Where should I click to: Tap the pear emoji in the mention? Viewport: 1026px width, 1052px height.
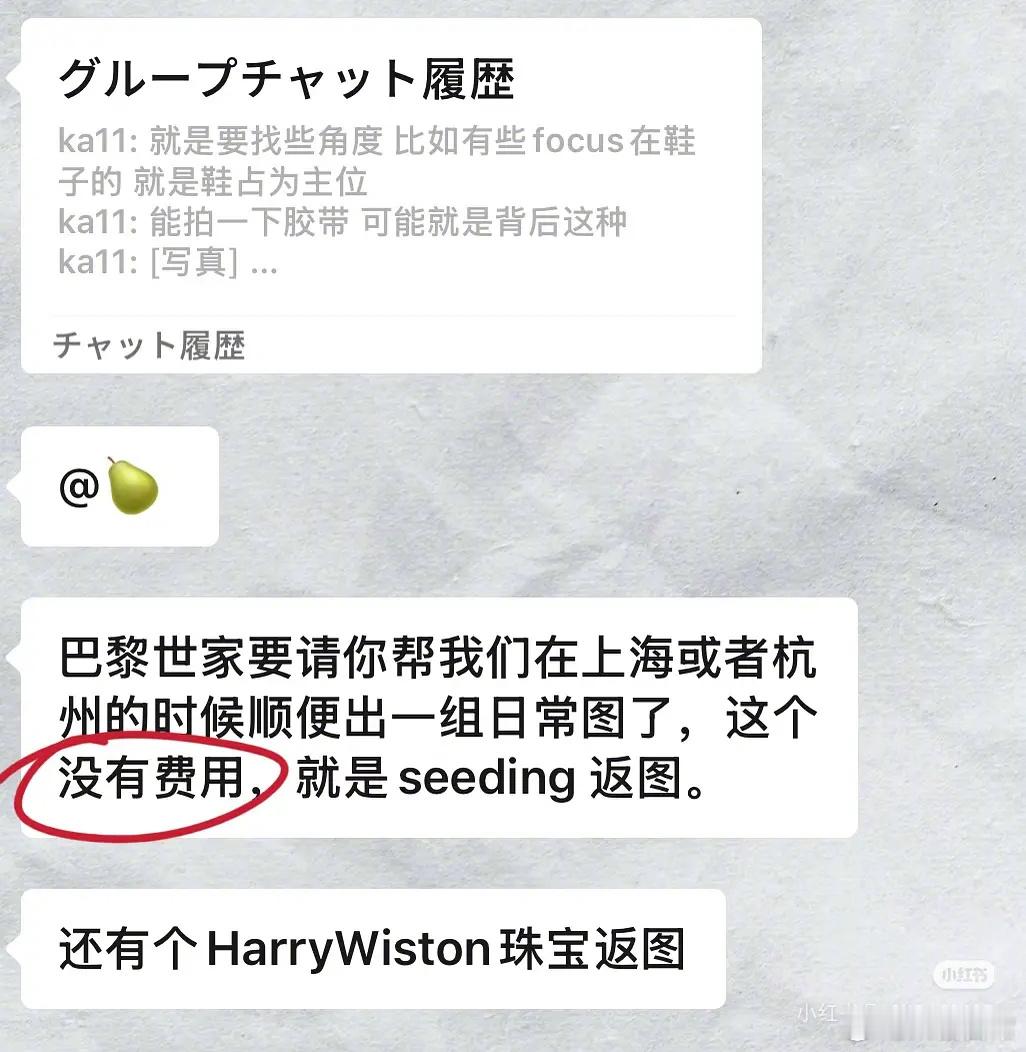click(132, 486)
